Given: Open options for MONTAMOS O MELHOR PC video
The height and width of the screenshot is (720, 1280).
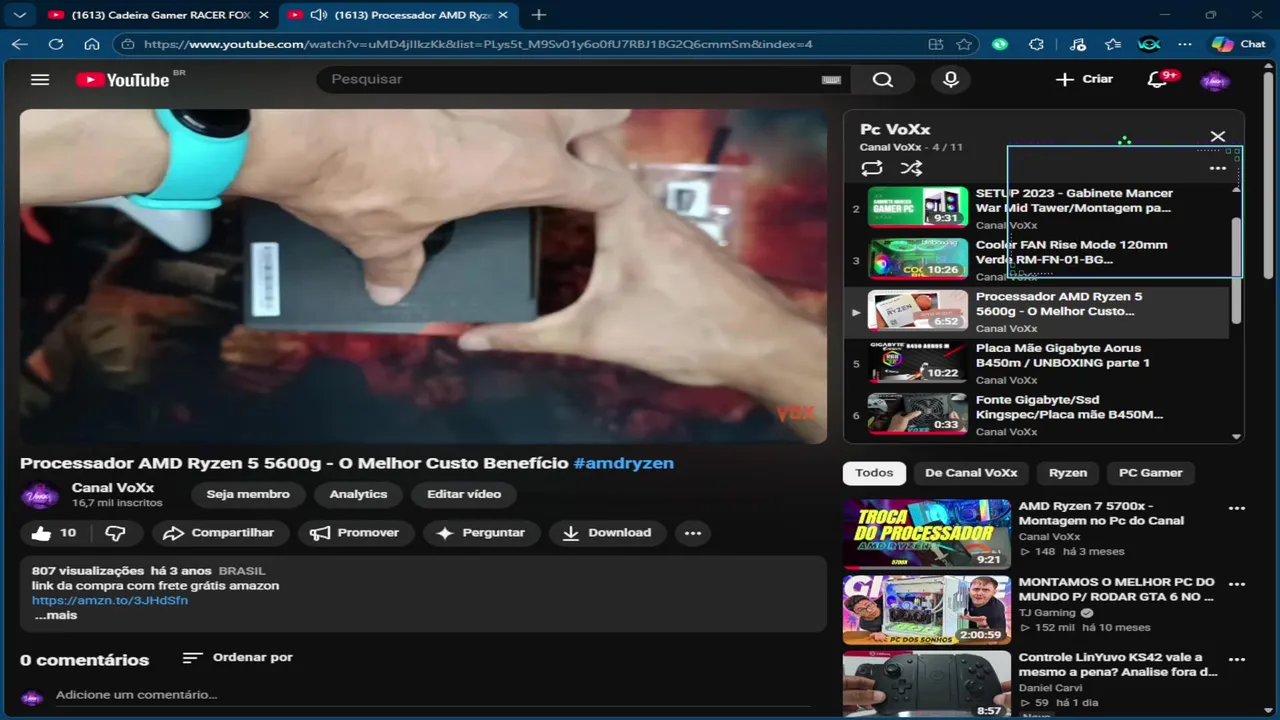Looking at the screenshot, I should pos(1237,584).
